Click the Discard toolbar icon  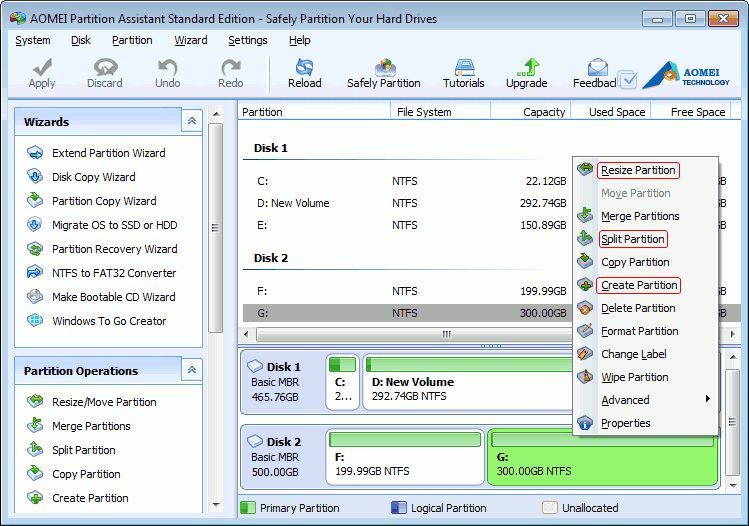[x=105, y=67]
